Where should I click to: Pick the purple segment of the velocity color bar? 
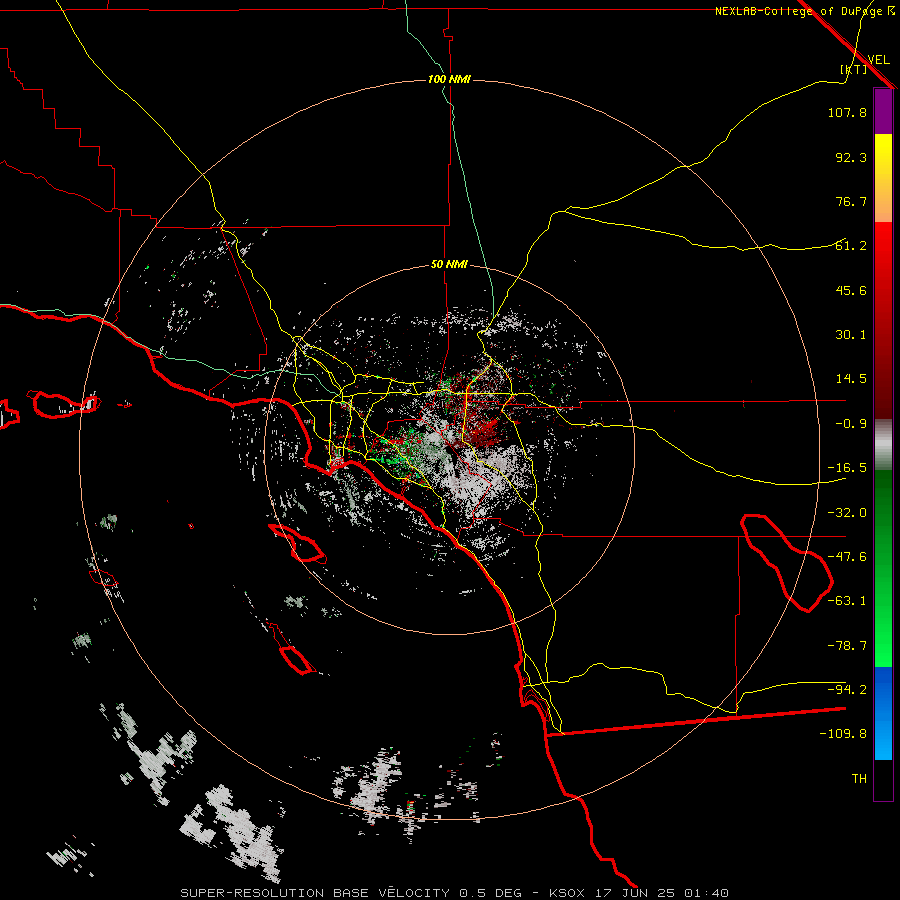[883, 112]
